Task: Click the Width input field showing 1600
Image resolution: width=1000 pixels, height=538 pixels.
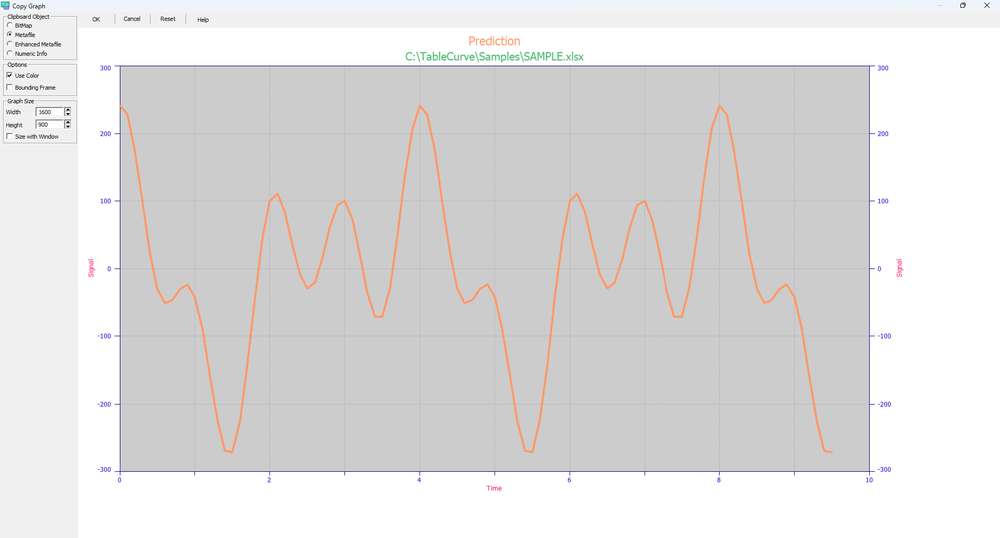Action: click(x=50, y=112)
